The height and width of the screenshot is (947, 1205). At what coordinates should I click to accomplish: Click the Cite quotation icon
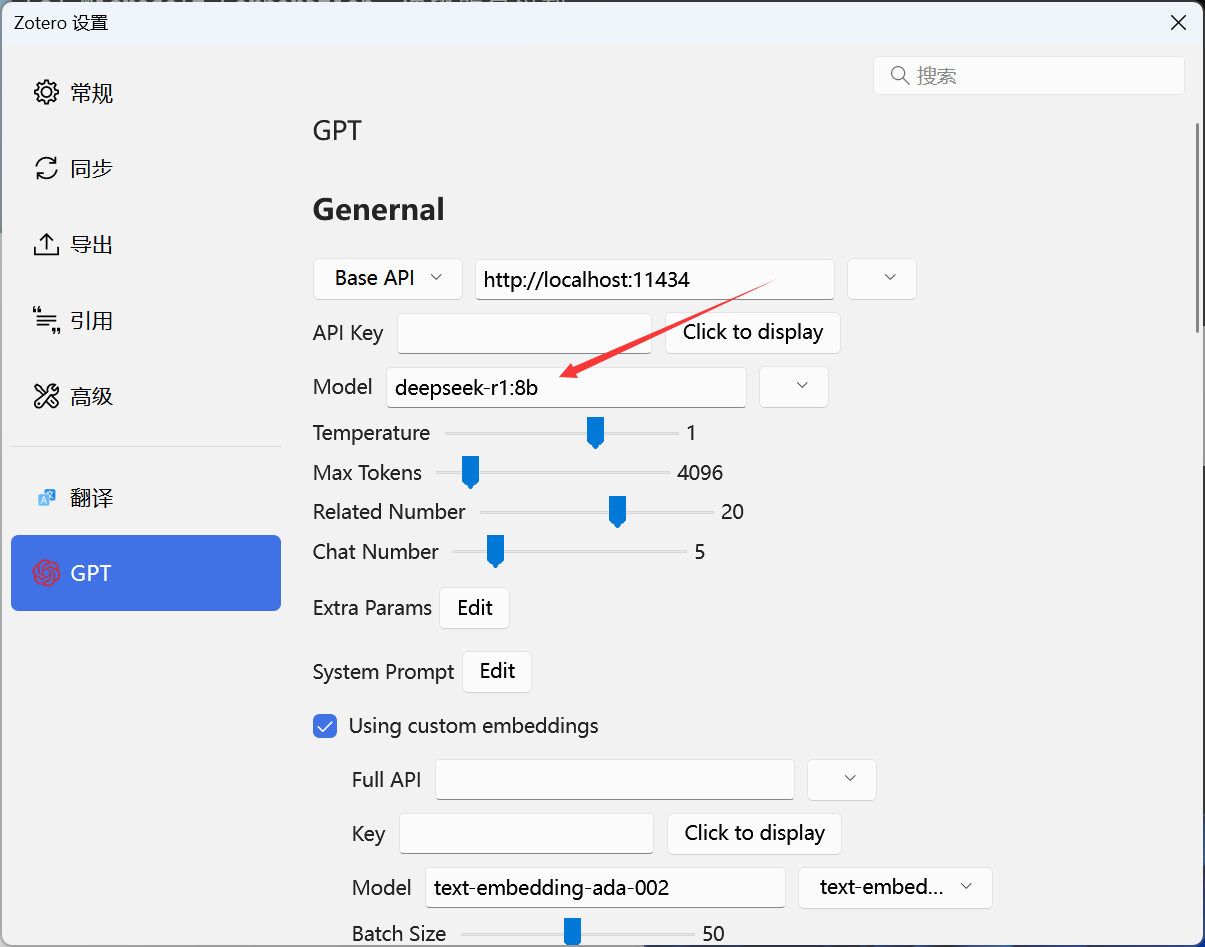click(x=46, y=320)
